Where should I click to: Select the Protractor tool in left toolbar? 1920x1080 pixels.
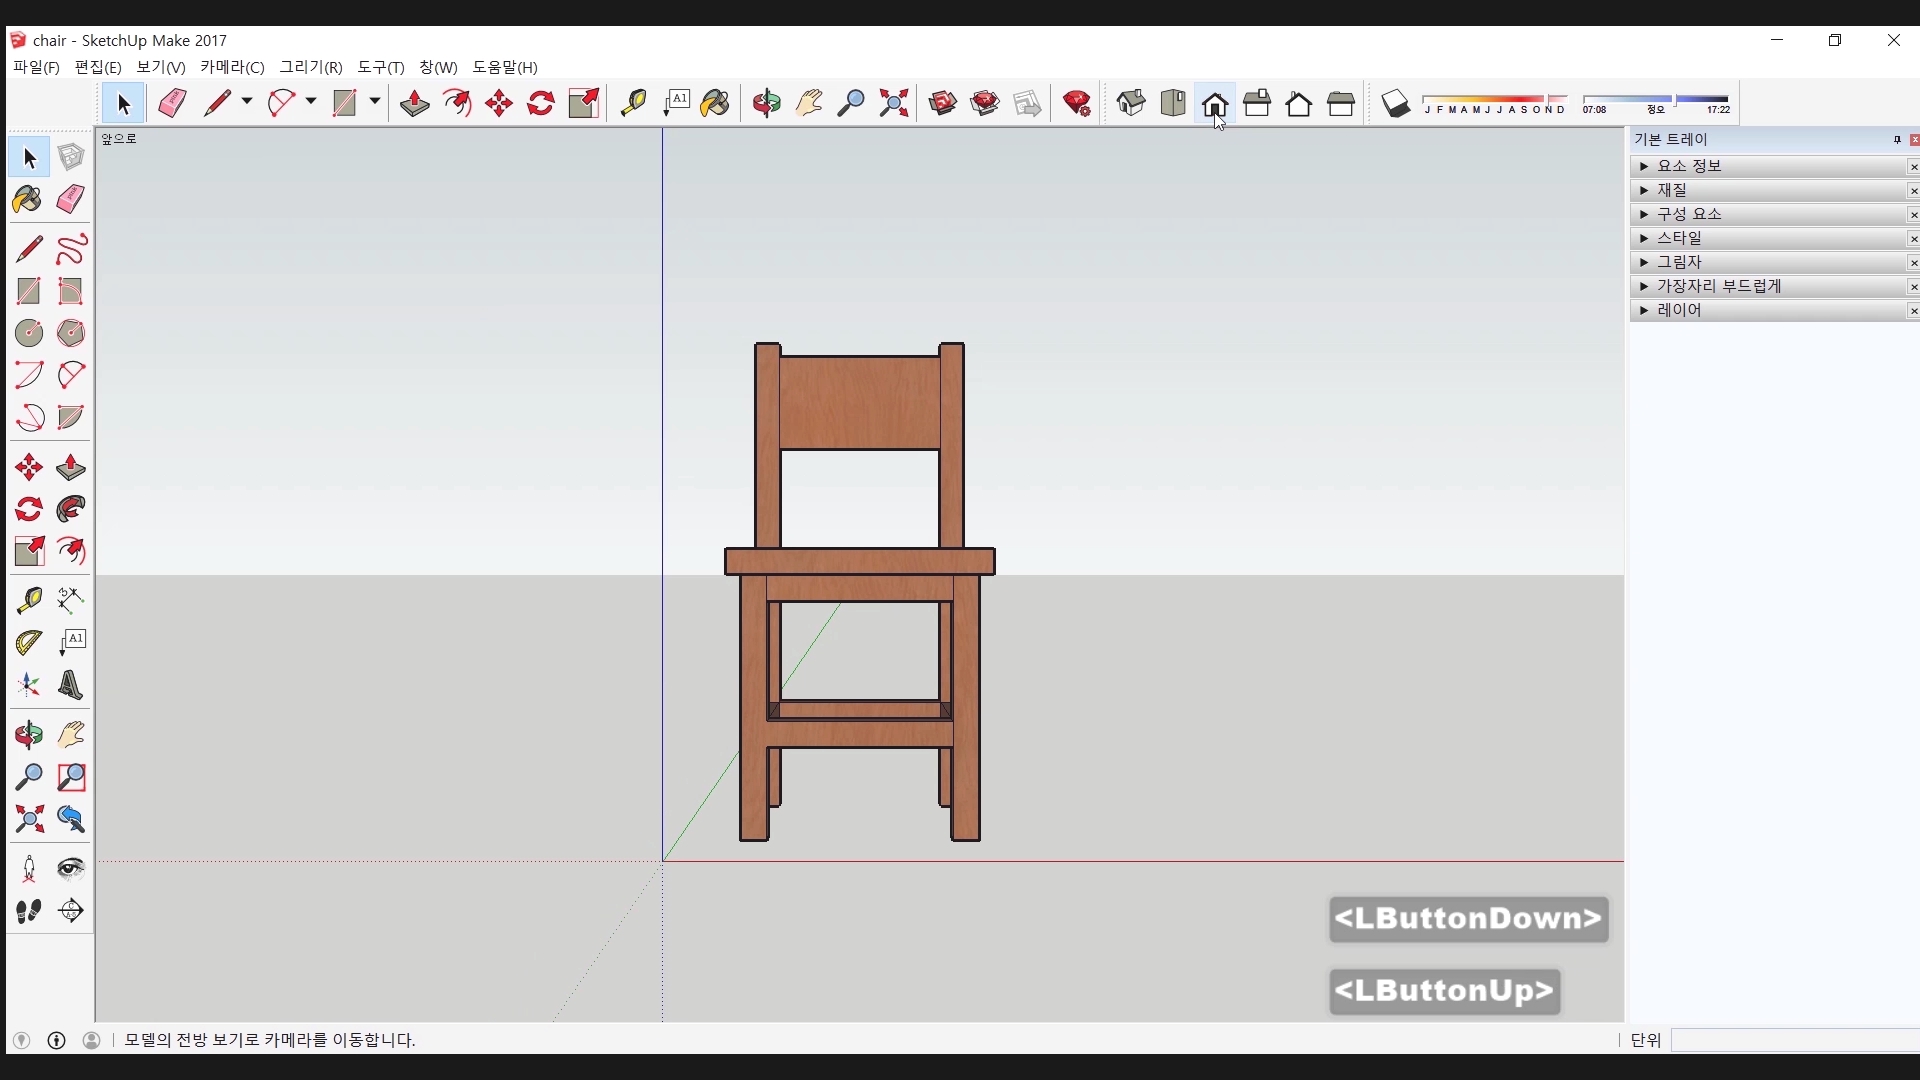coord(29,642)
